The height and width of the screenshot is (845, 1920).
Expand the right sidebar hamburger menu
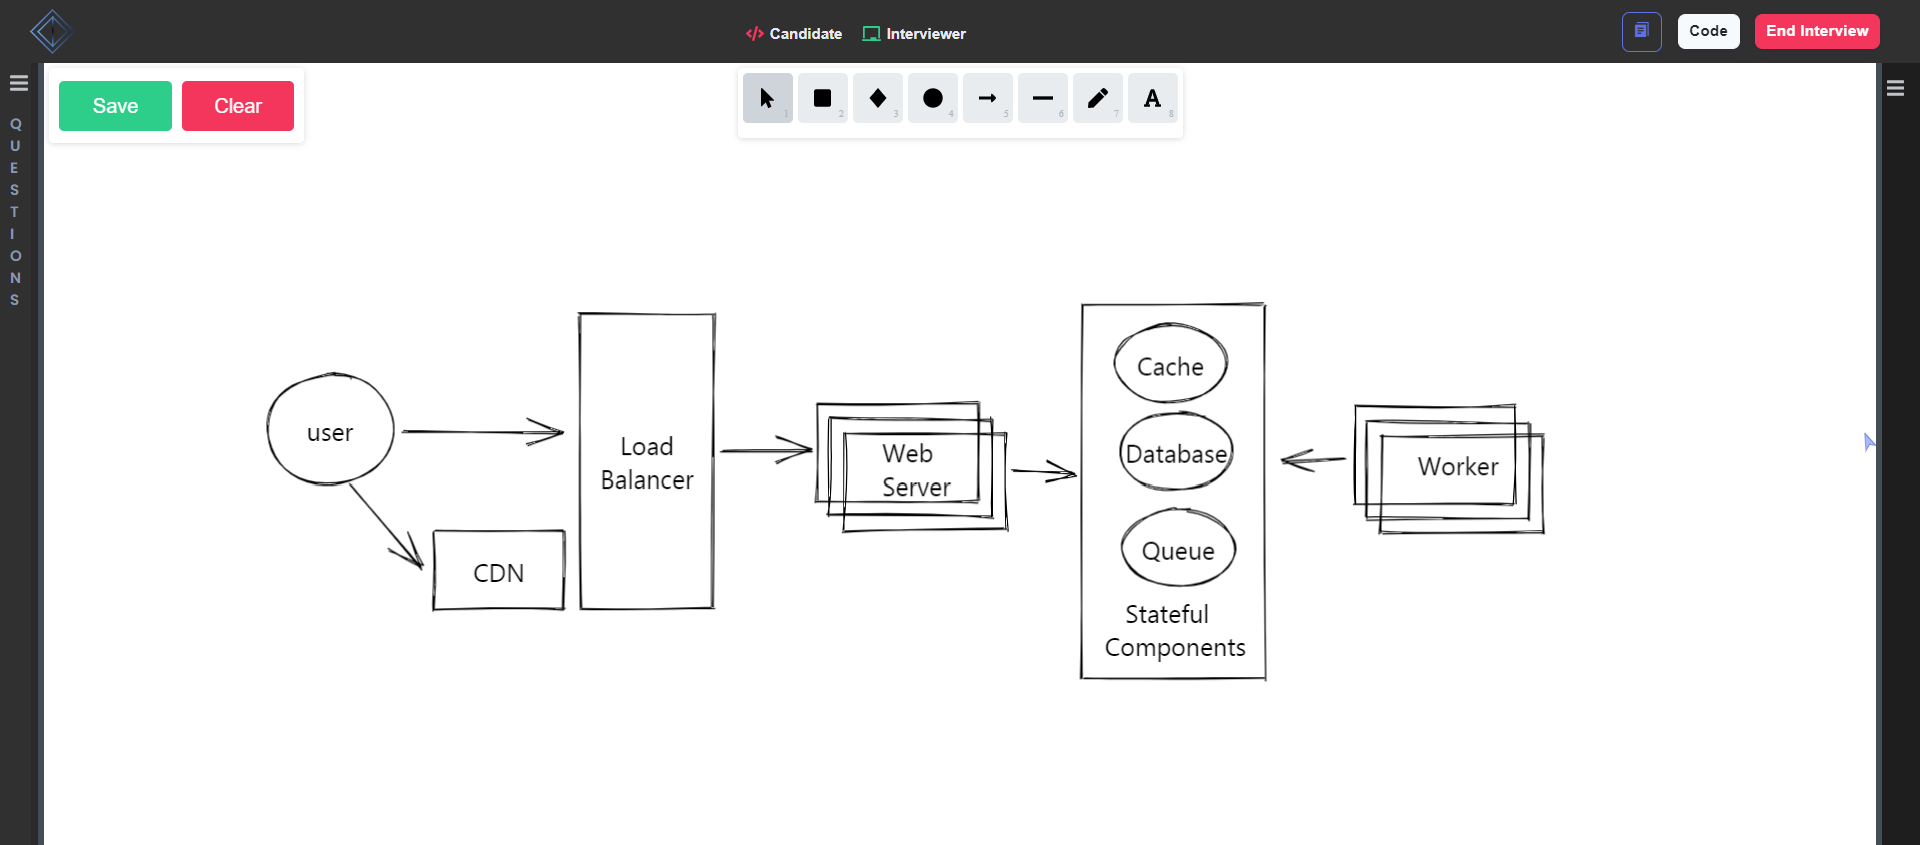(1895, 88)
